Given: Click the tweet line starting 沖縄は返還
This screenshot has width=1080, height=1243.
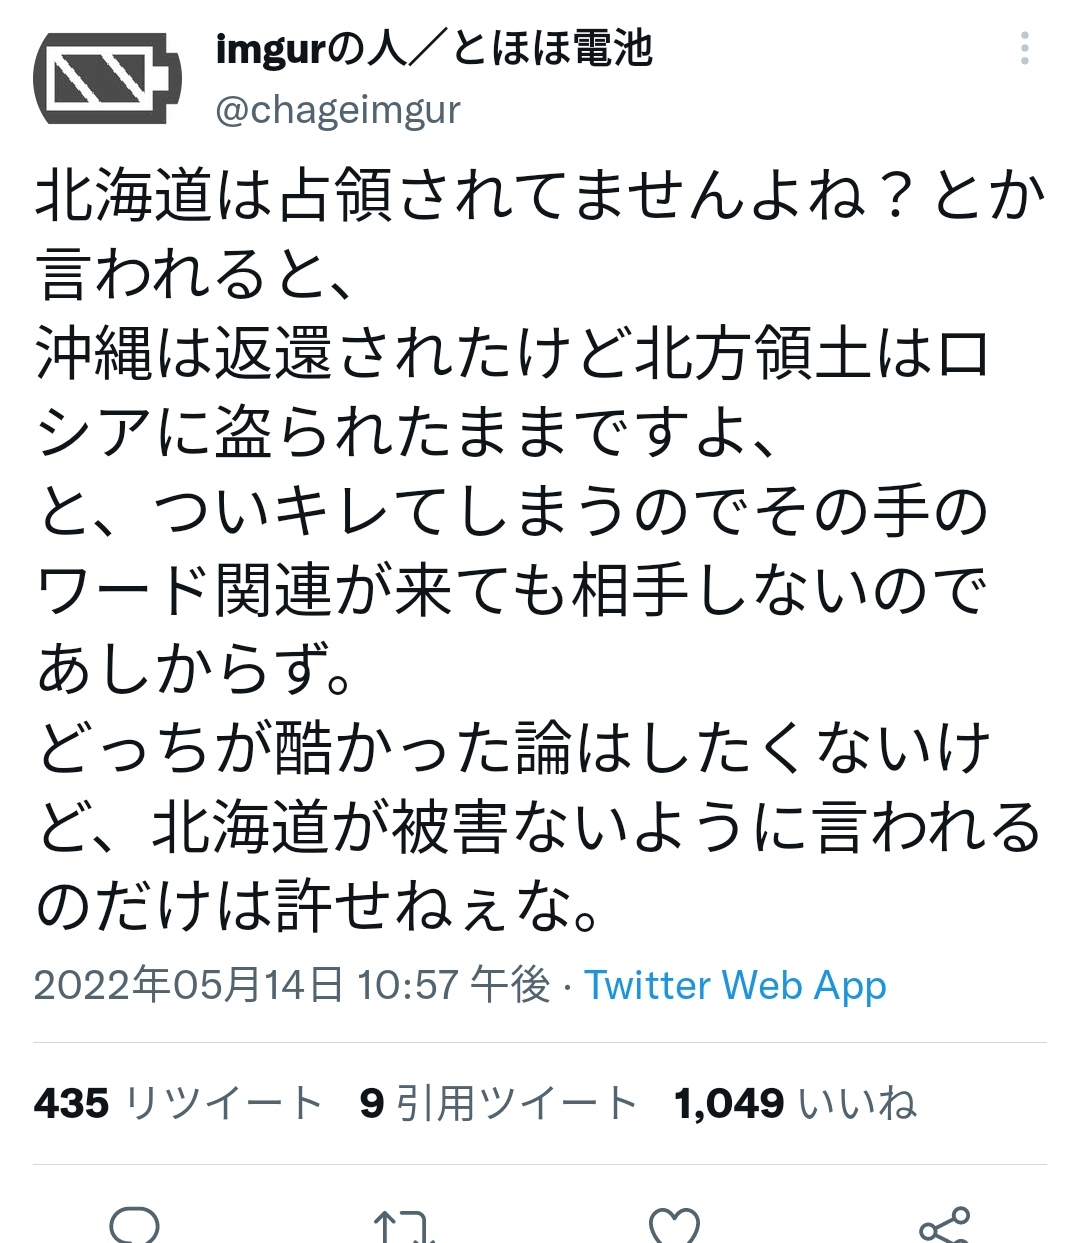Looking at the screenshot, I should [513, 354].
